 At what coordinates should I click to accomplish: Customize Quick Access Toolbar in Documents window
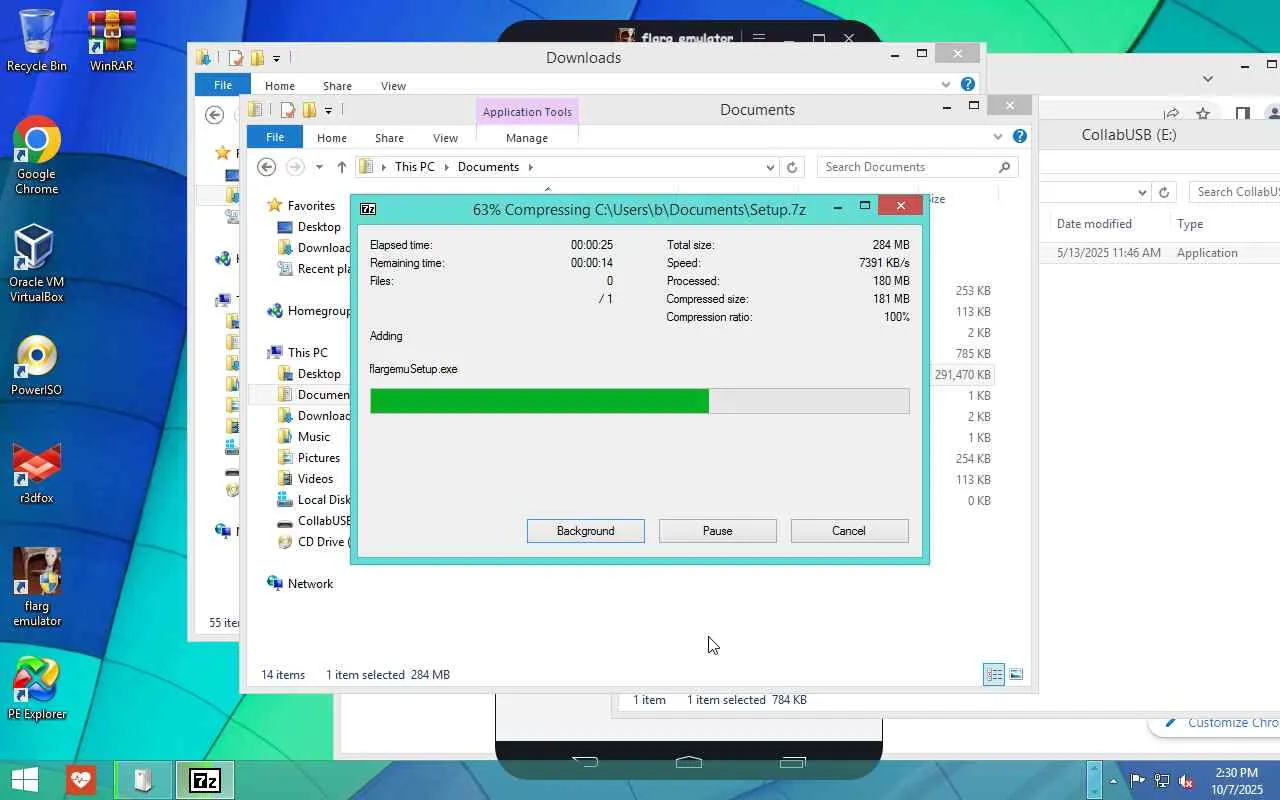[328, 110]
